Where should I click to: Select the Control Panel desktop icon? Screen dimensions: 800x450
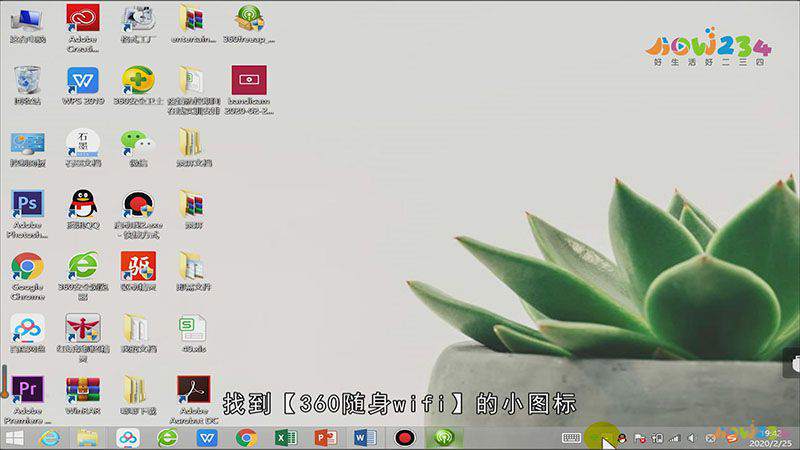coord(28,148)
